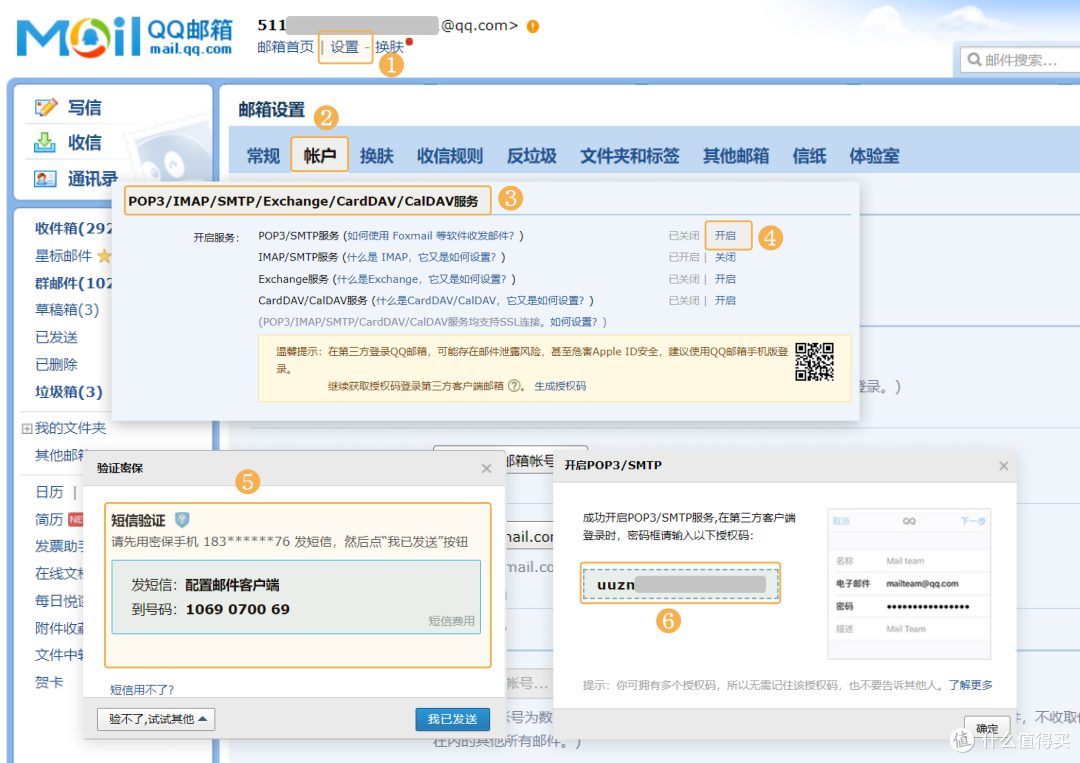
Task: Click the QR code for mobile QQ Mail
Action: 814,362
